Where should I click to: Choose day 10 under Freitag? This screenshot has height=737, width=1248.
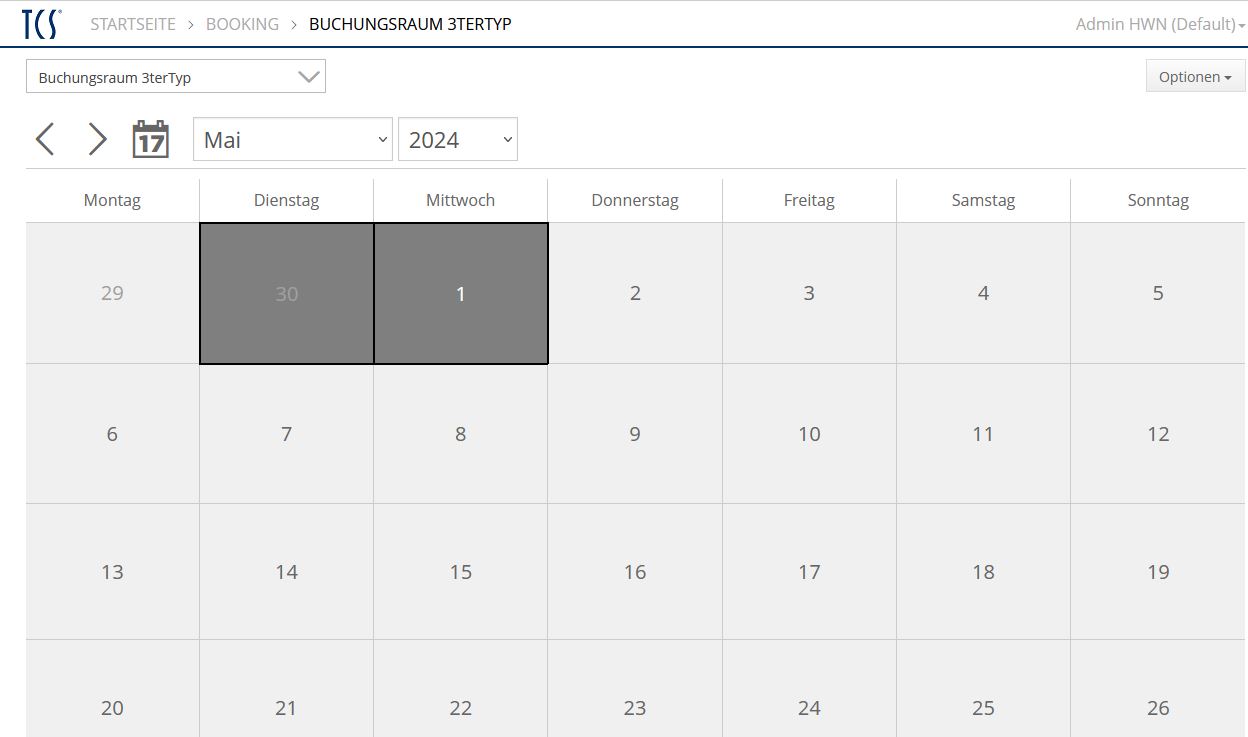(x=809, y=434)
